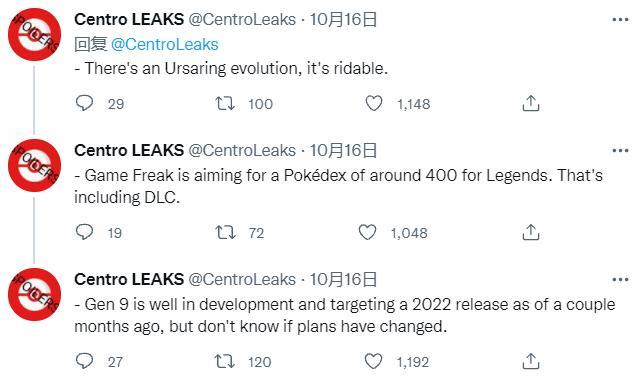This screenshot has width=644, height=379.
Task: Like the Pokédex of 400 tweet
Action: coord(367,232)
